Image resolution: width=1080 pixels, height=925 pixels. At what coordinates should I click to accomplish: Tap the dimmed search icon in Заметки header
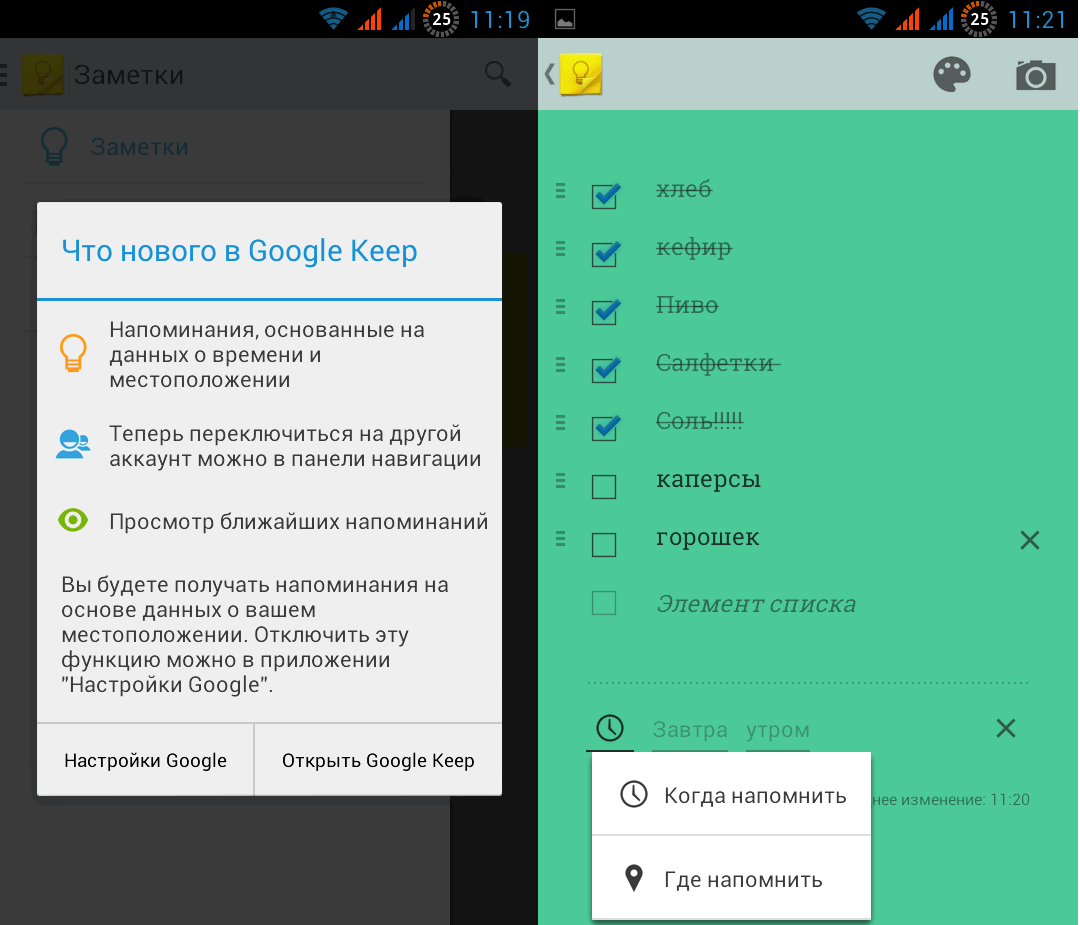pos(497,74)
